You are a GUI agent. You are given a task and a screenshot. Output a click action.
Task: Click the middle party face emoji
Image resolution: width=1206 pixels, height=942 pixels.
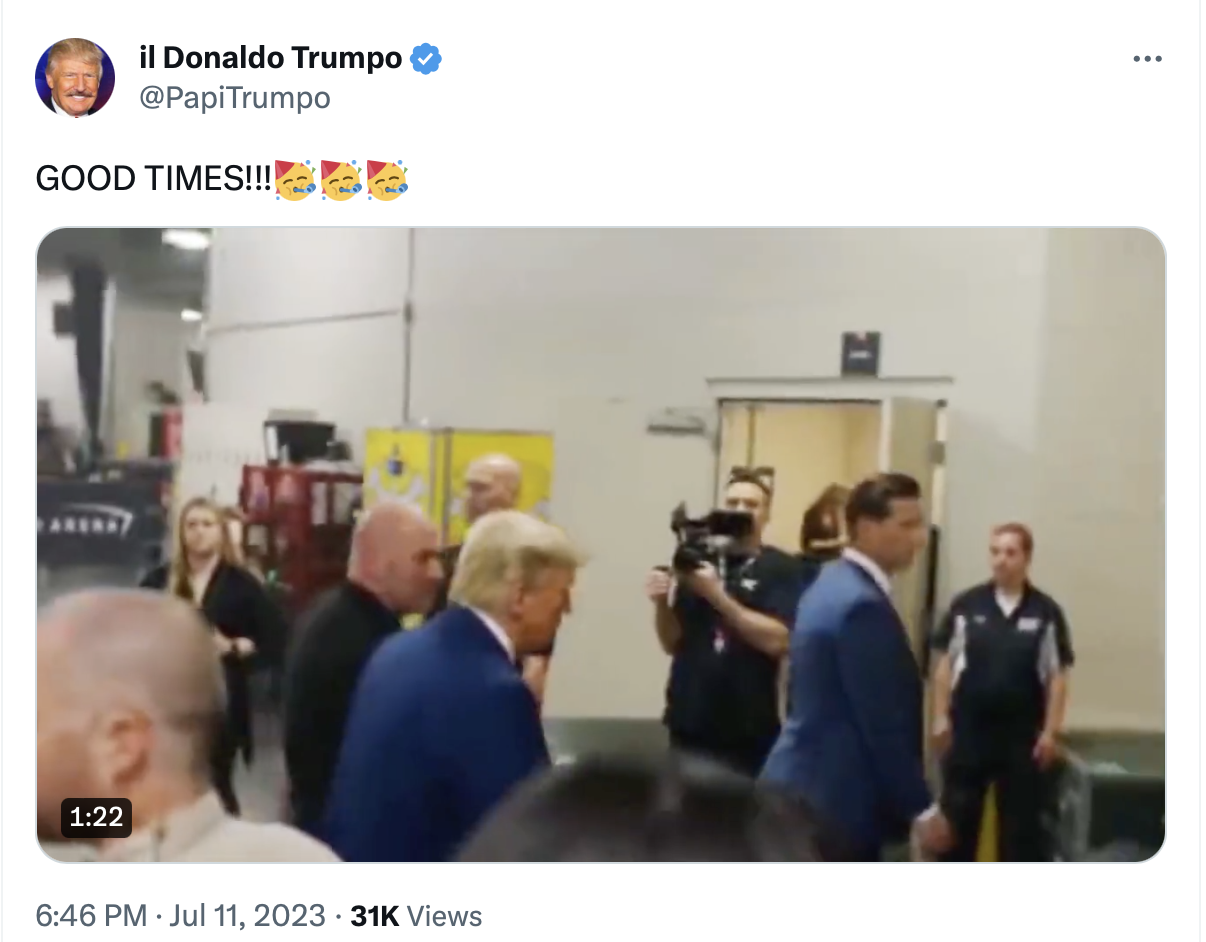[340, 179]
